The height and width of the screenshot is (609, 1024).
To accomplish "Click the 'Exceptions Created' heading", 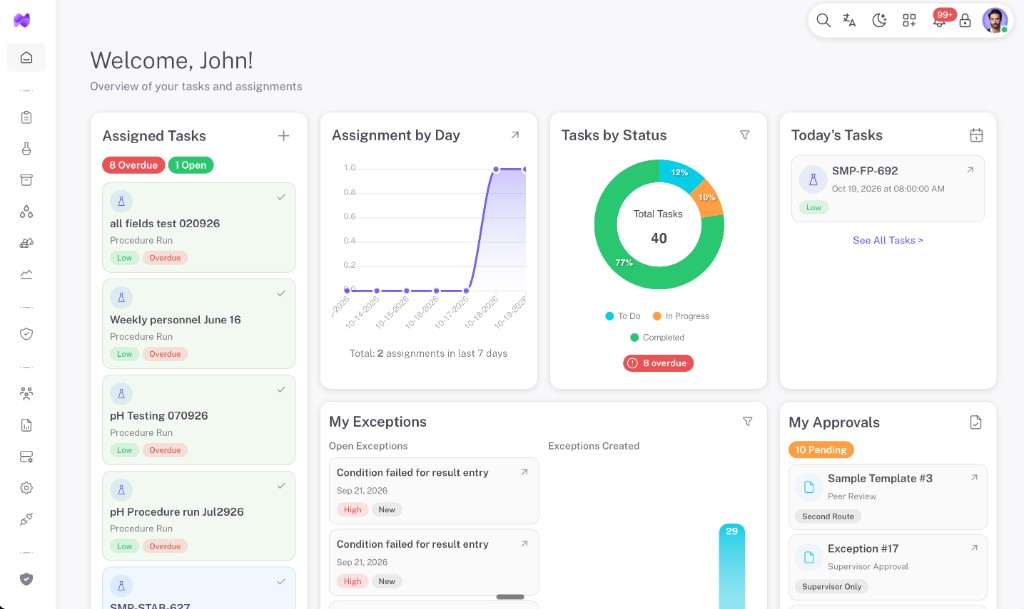I will (594, 446).
